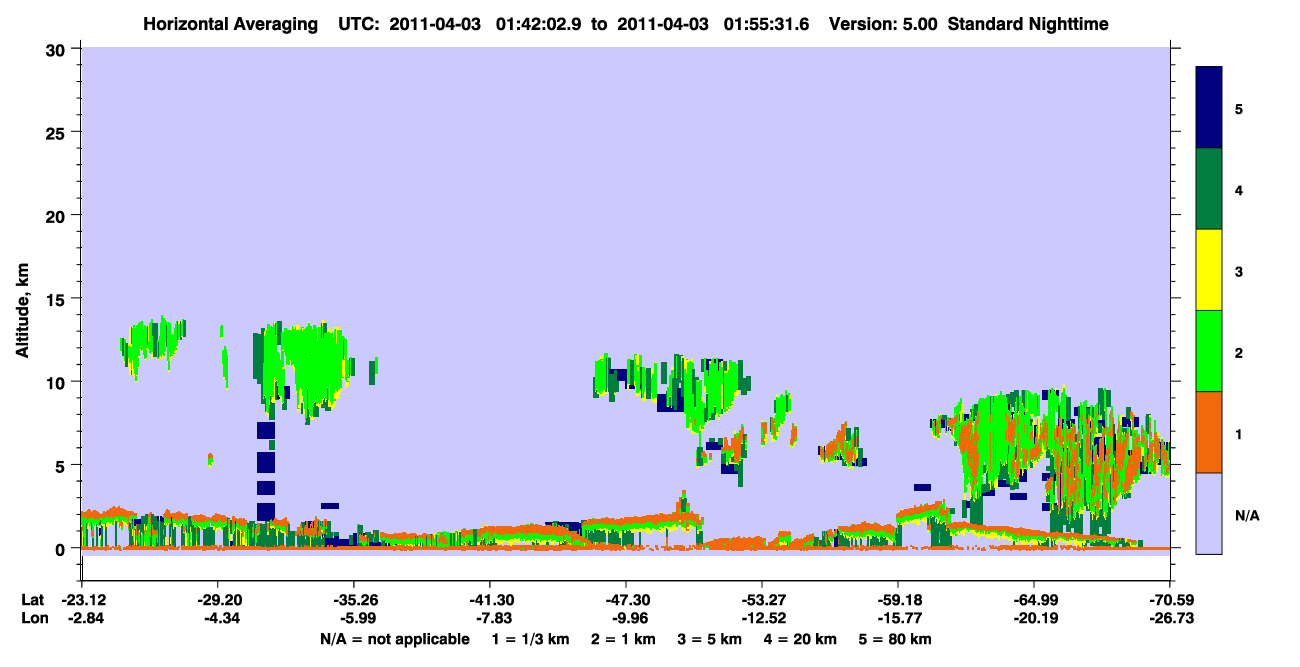Click the bright green colorbar segment for 2

click(1209, 351)
